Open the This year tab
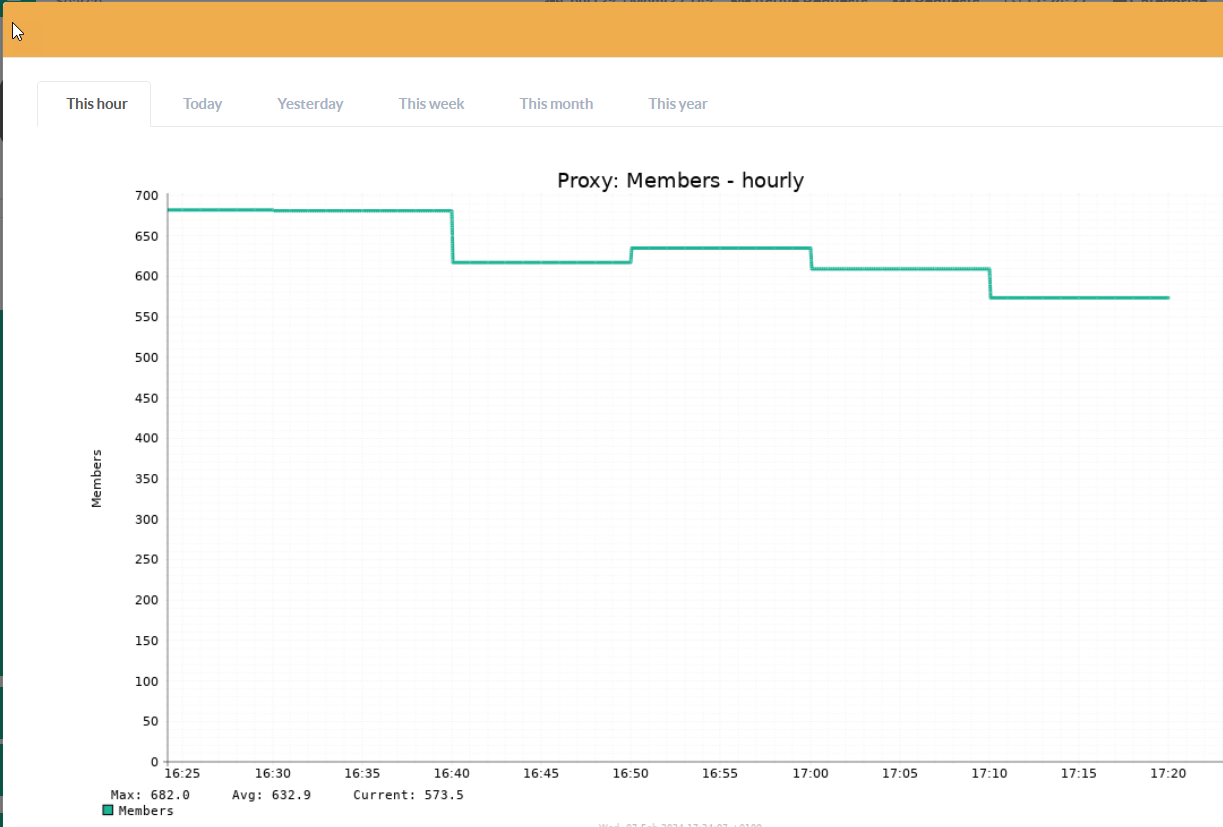 [x=677, y=104]
